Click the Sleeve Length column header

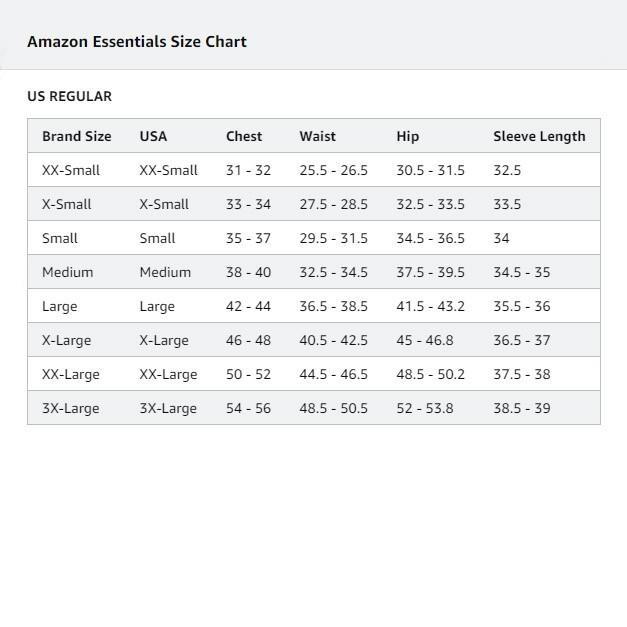pyautogui.click(x=539, y=136)
